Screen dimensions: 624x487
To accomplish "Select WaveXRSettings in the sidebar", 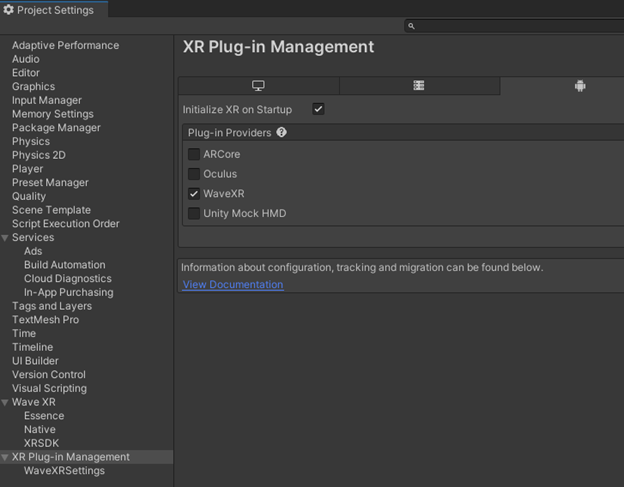I will pyautogui.click(x=64, y=471).
